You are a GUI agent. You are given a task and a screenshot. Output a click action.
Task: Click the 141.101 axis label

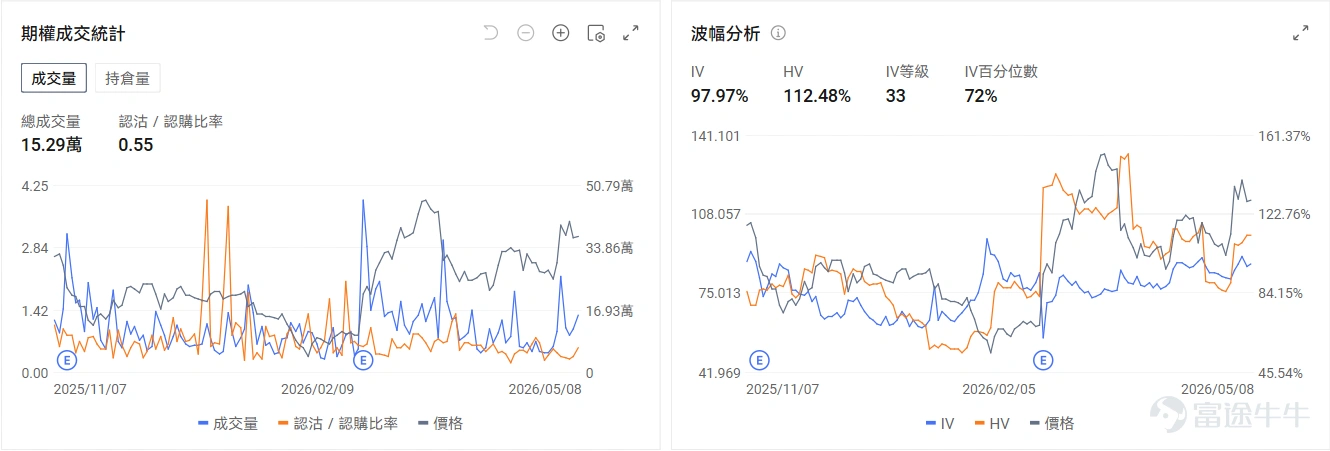pos(716,136)
